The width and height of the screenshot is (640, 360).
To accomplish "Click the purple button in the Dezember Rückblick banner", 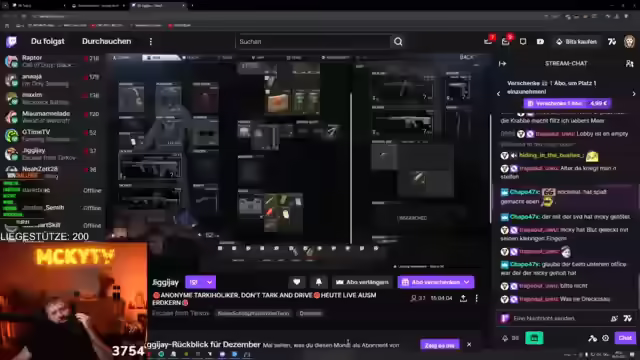I will click(440, 345).
